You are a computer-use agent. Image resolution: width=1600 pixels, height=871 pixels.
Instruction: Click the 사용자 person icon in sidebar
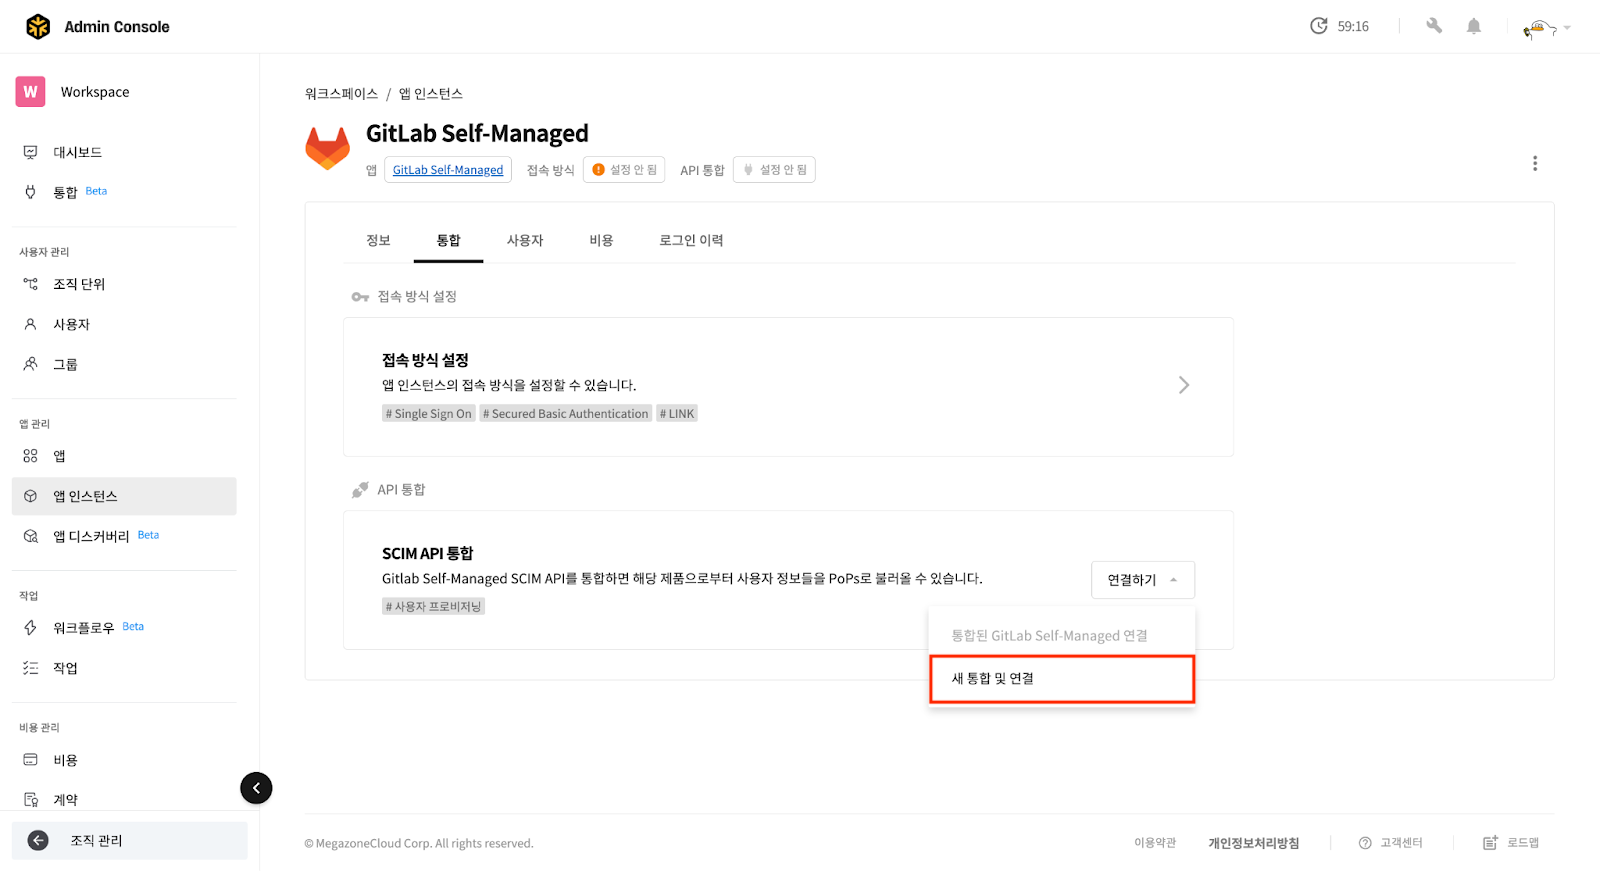[x=31, y=324]
